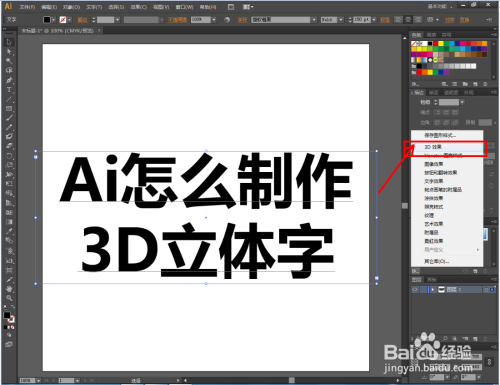Select the Column Graph tool
The height and width of the screenshot is (385, 500).
[9, 260]
